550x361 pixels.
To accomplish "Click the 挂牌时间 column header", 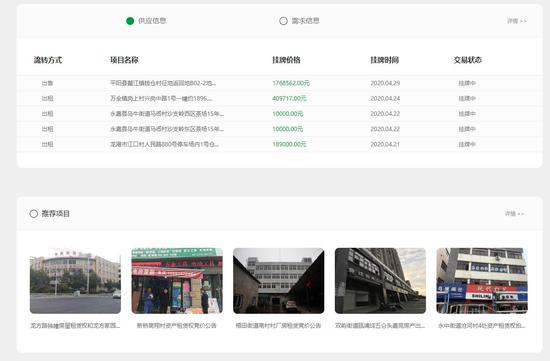I will 384,60.
